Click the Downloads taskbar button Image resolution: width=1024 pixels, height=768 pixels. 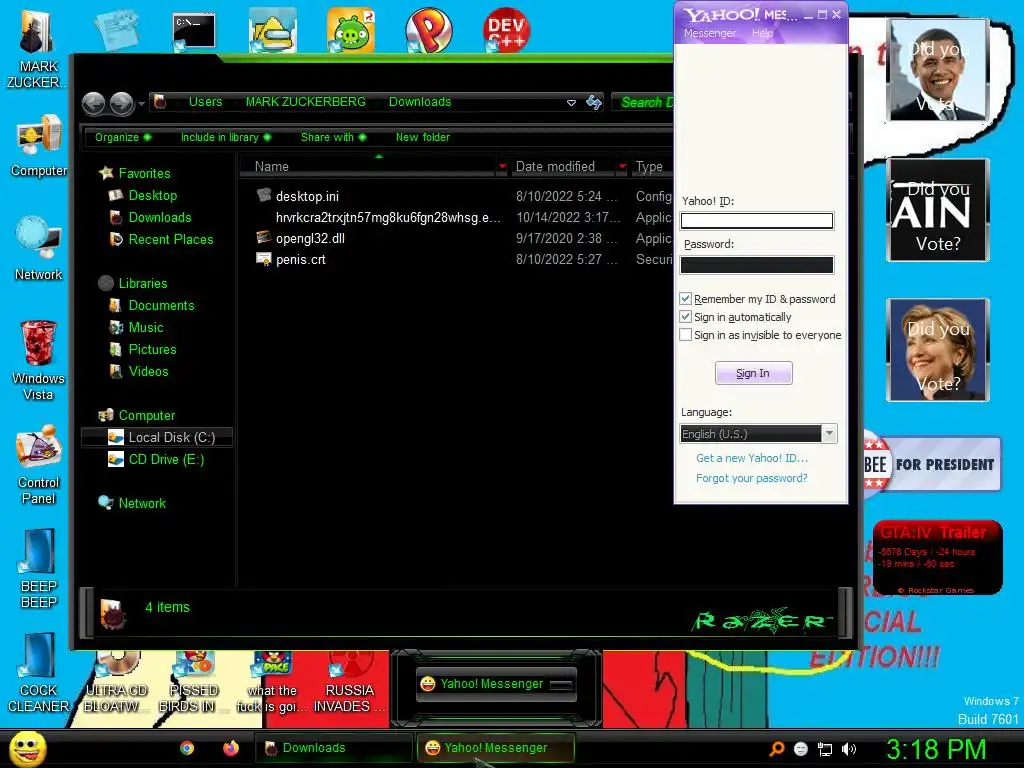(333, 748)
